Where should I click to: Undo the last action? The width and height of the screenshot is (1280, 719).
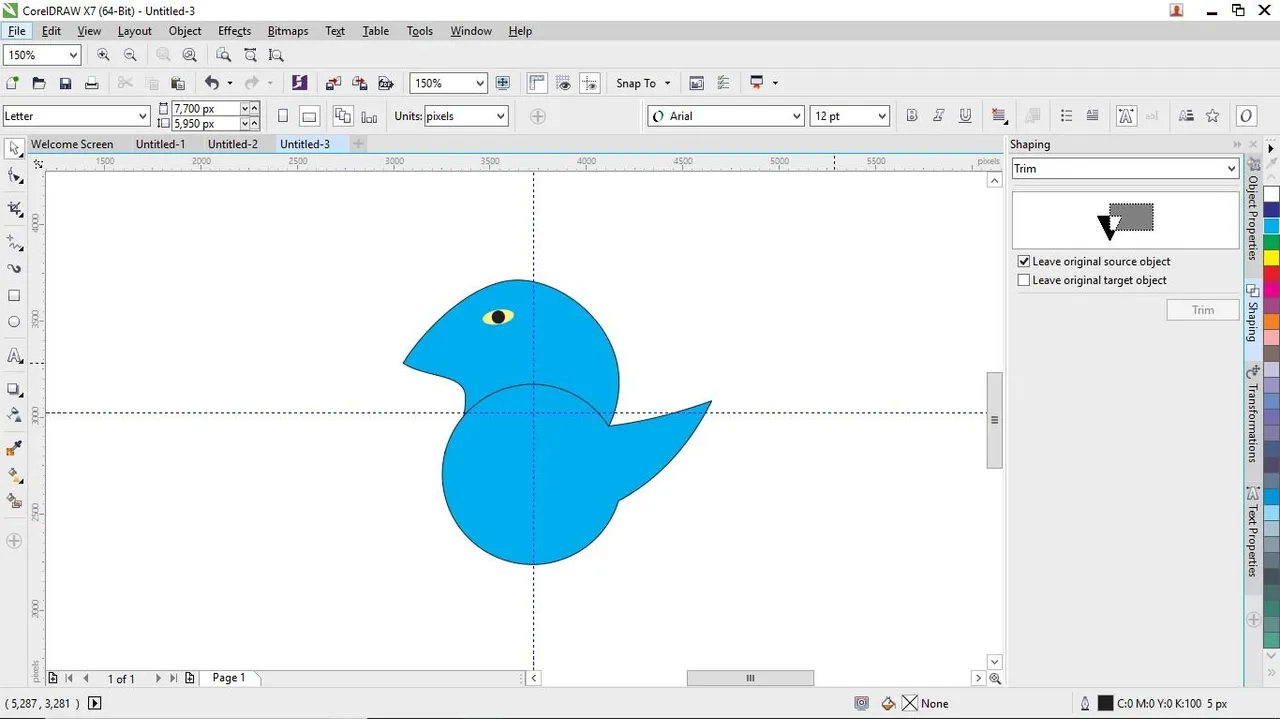coord(211,83)
